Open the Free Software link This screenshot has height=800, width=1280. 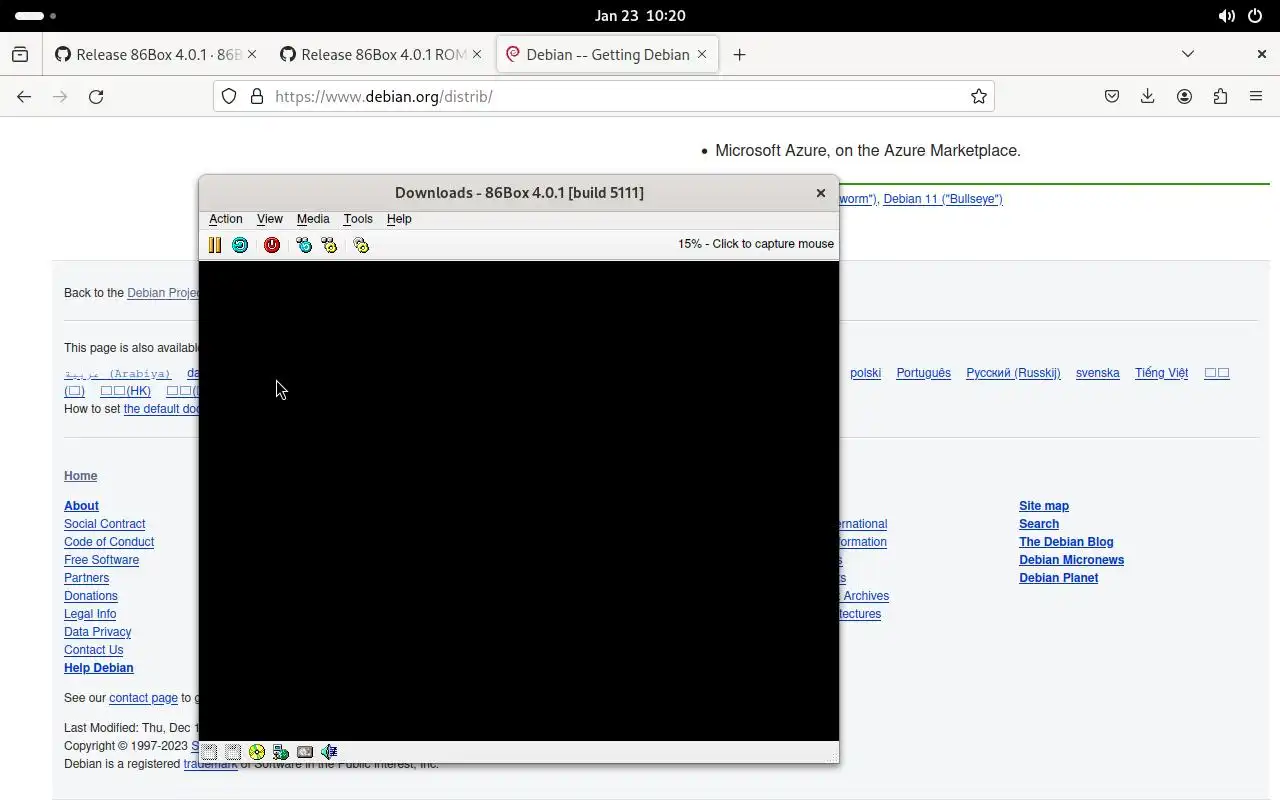(102, 560)
